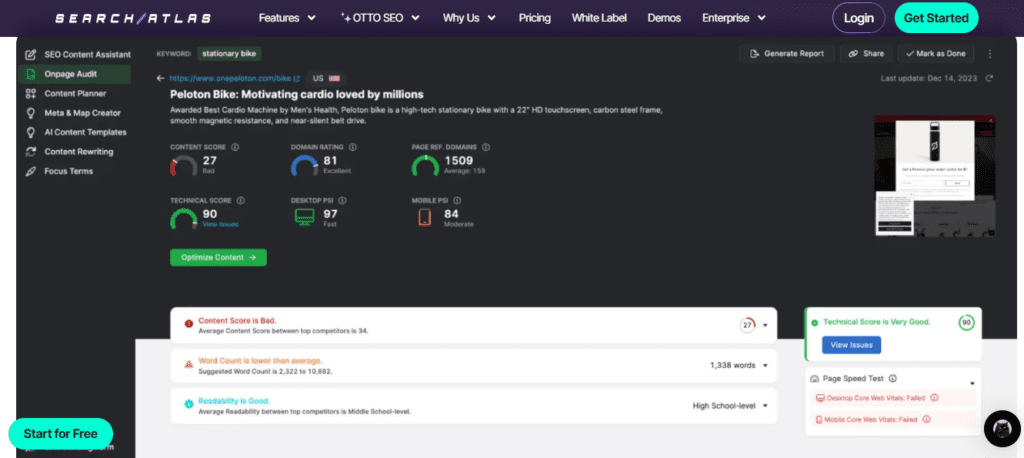Click the SEO Content Assistant edit icon
The height and width of the screenshot is (458, 1024).
(x=30, y=55)
